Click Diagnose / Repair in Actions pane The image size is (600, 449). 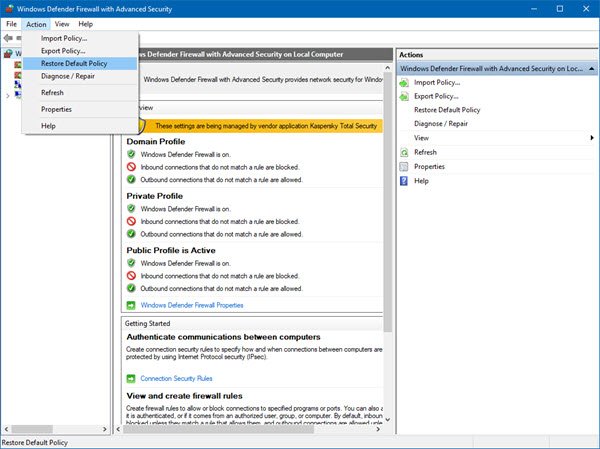click(x=441, y=124)
